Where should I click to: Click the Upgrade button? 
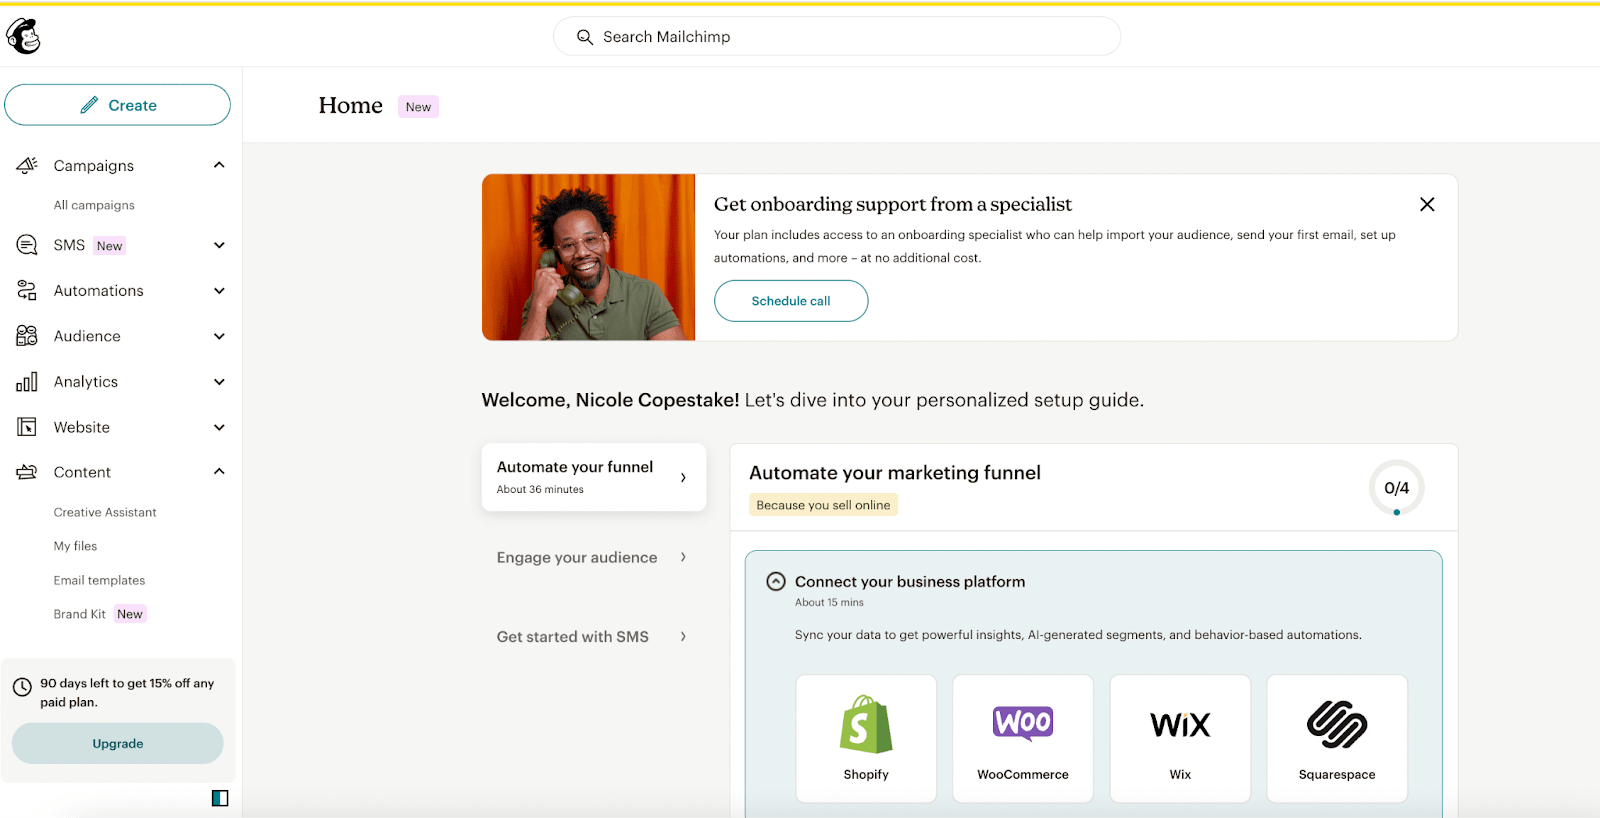click(118, 744)
